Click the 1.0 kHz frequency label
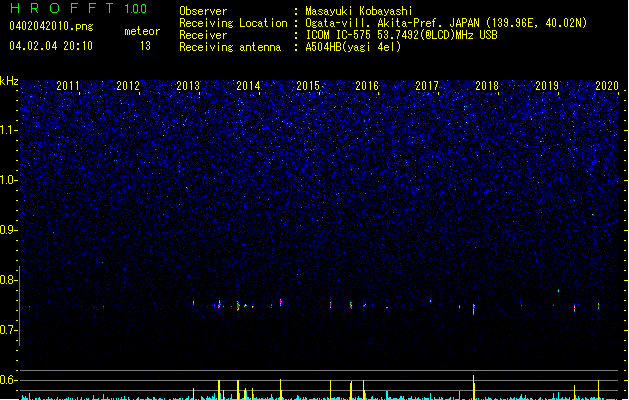Viewport: 629px width, 400px height. (8, 180)
